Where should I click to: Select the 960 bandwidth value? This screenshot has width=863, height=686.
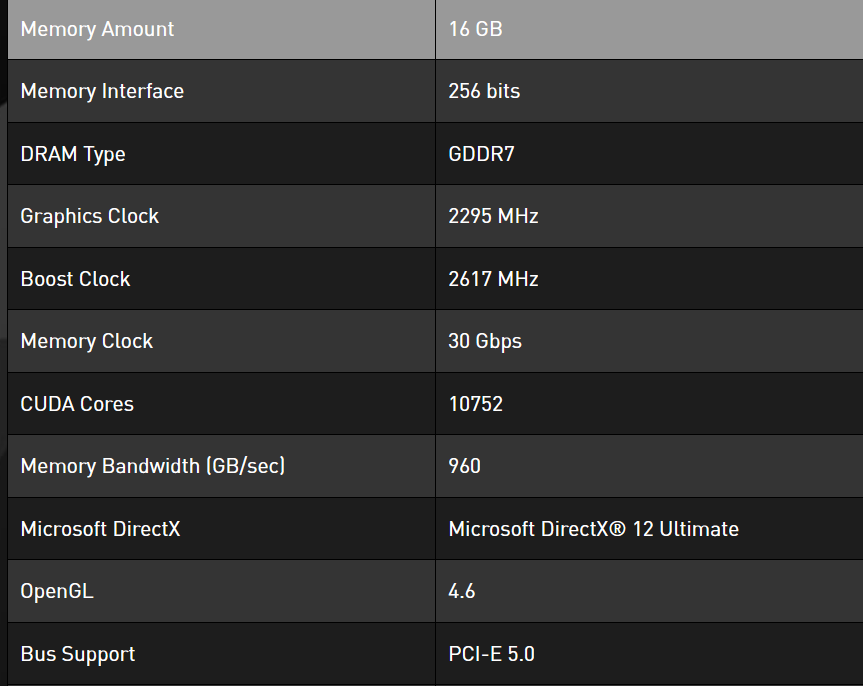click(x=465, y=466)
